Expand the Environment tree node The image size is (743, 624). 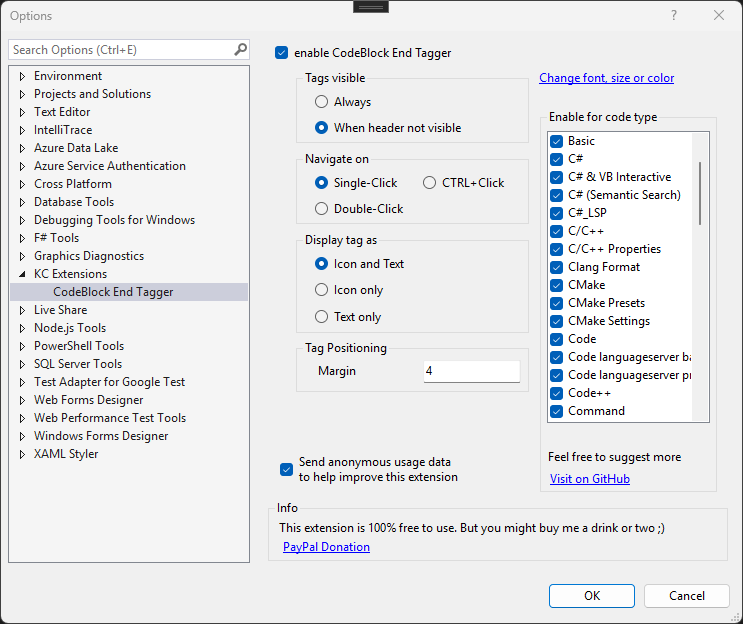(x=22, y=76)
